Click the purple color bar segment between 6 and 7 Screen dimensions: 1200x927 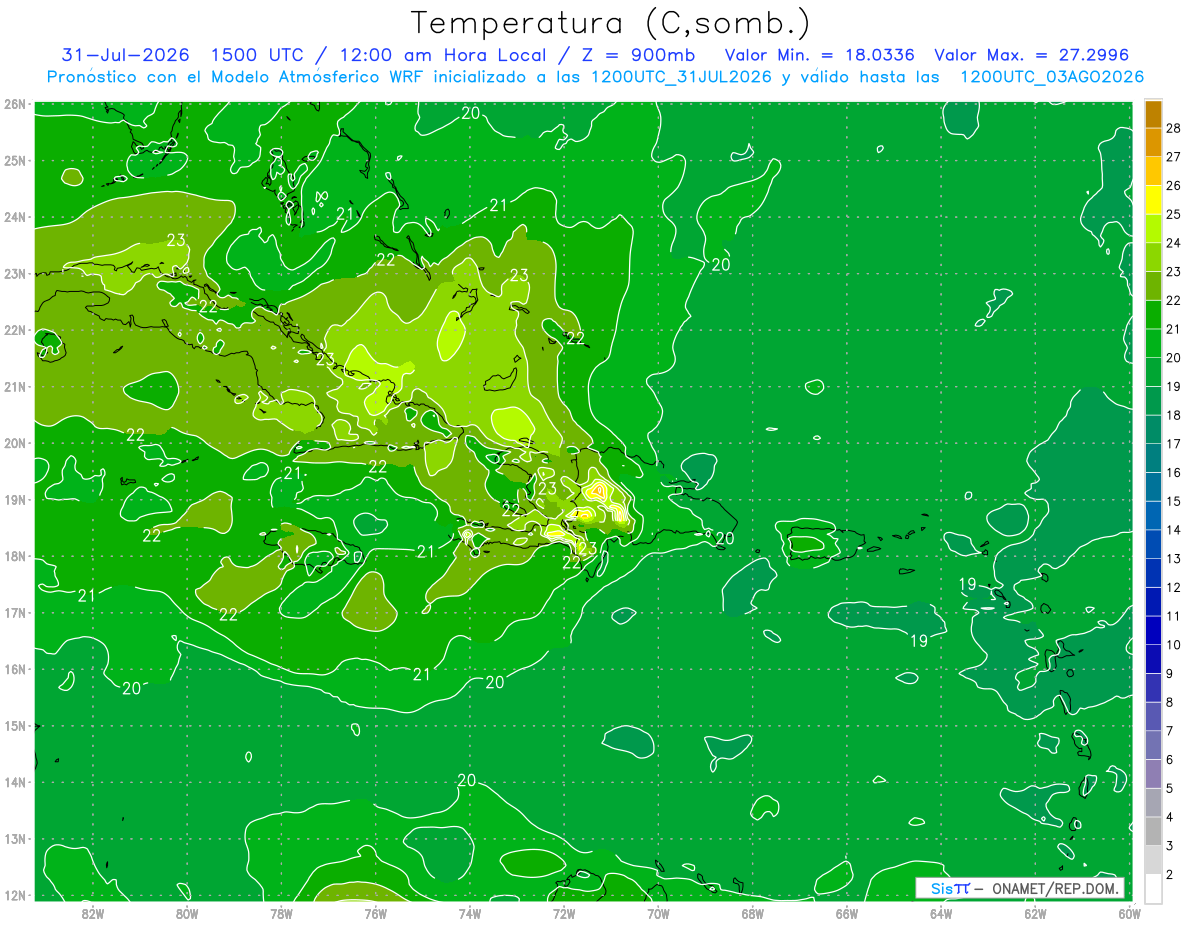pos(1153,745)
